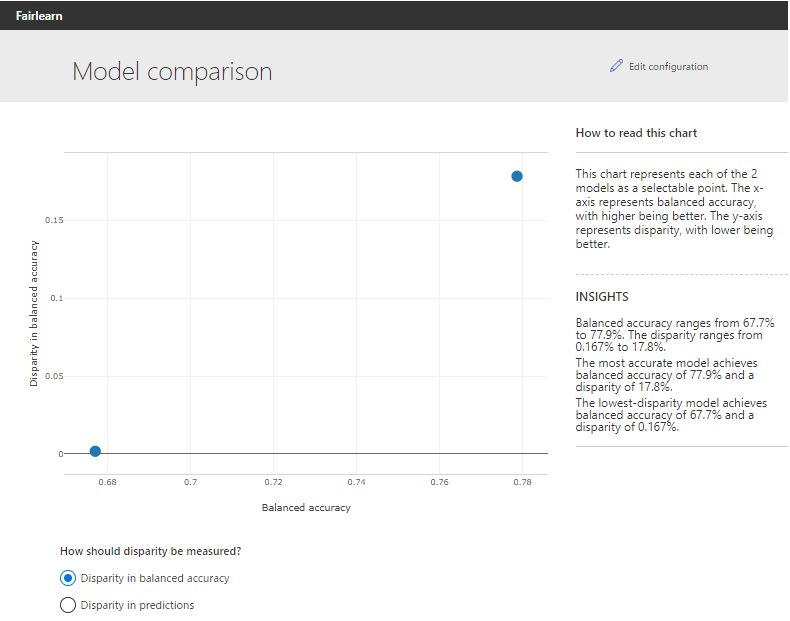Click the 0.05 y-axis tick label
790x621 pixels.
[x=54, y=376]
